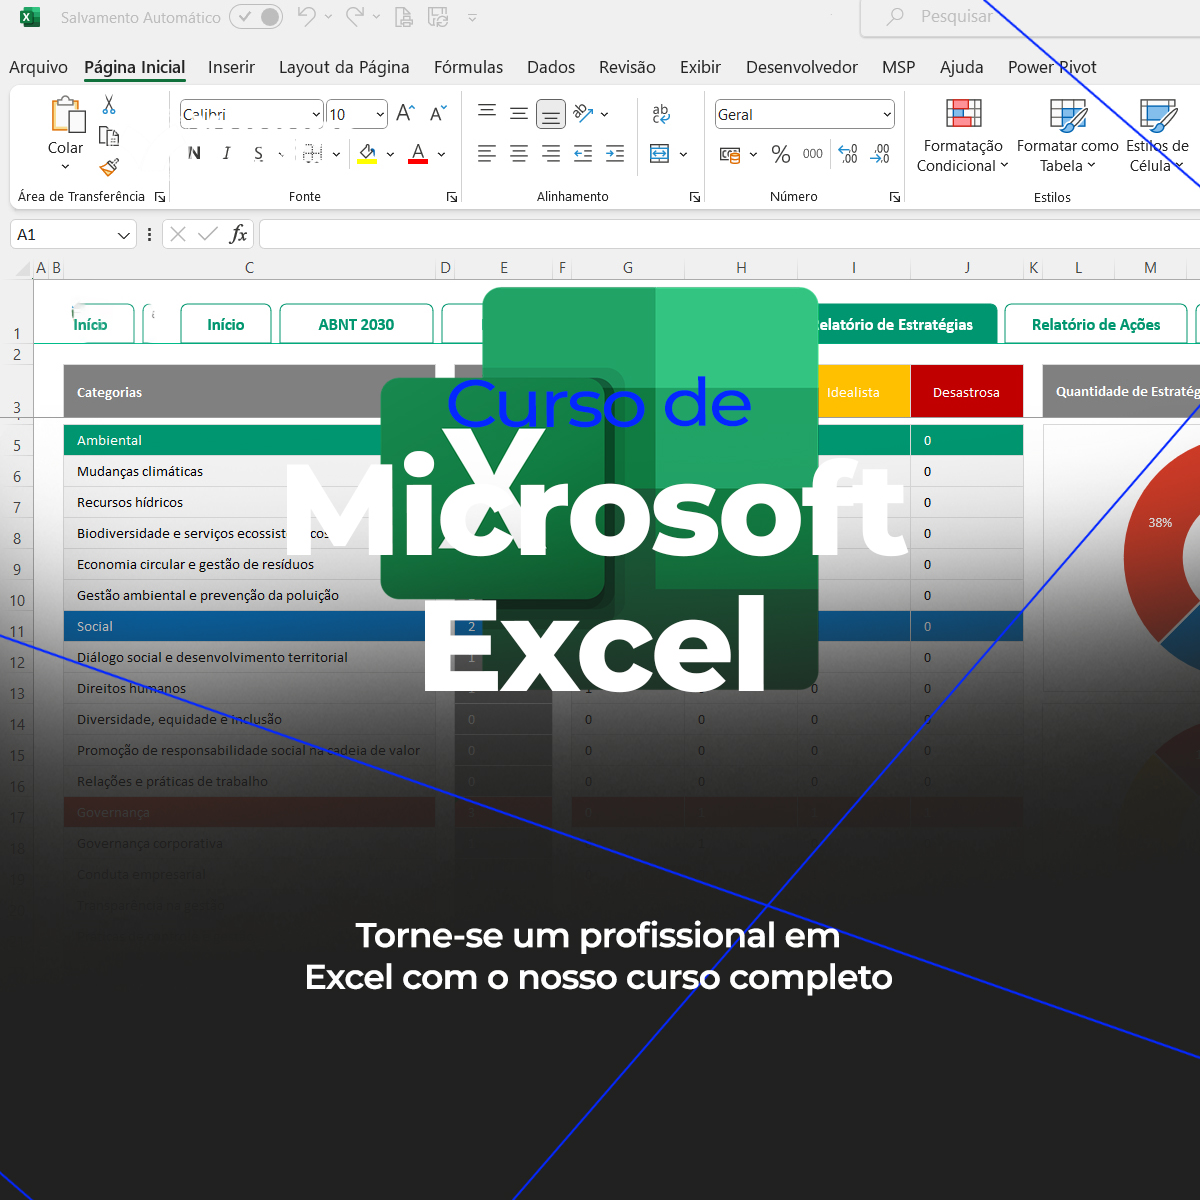The width and height of the screenshot is (1200, 1200).
Task: Click the Undo arrow icon
Action: (306, 16)
